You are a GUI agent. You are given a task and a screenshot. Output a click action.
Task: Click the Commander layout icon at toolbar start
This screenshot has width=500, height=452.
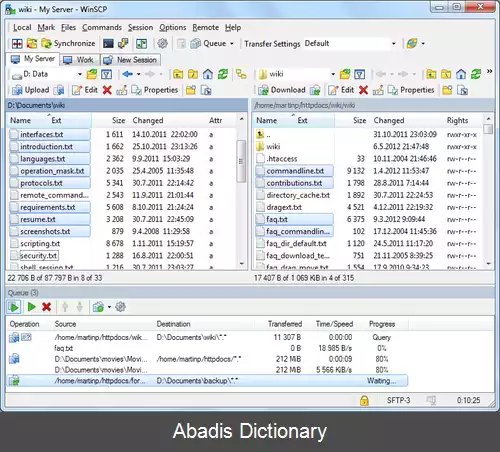[17, 43]
